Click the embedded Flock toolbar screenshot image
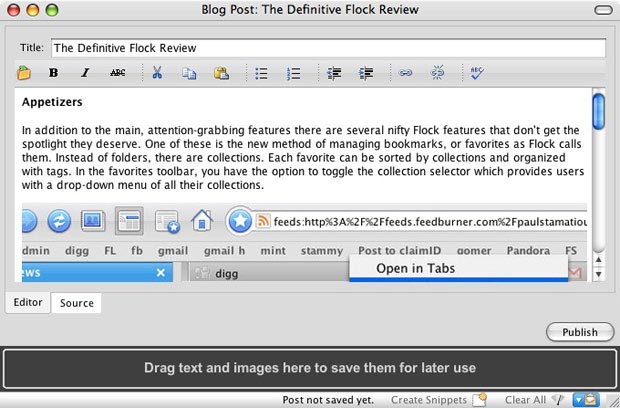 coord(304,242)
